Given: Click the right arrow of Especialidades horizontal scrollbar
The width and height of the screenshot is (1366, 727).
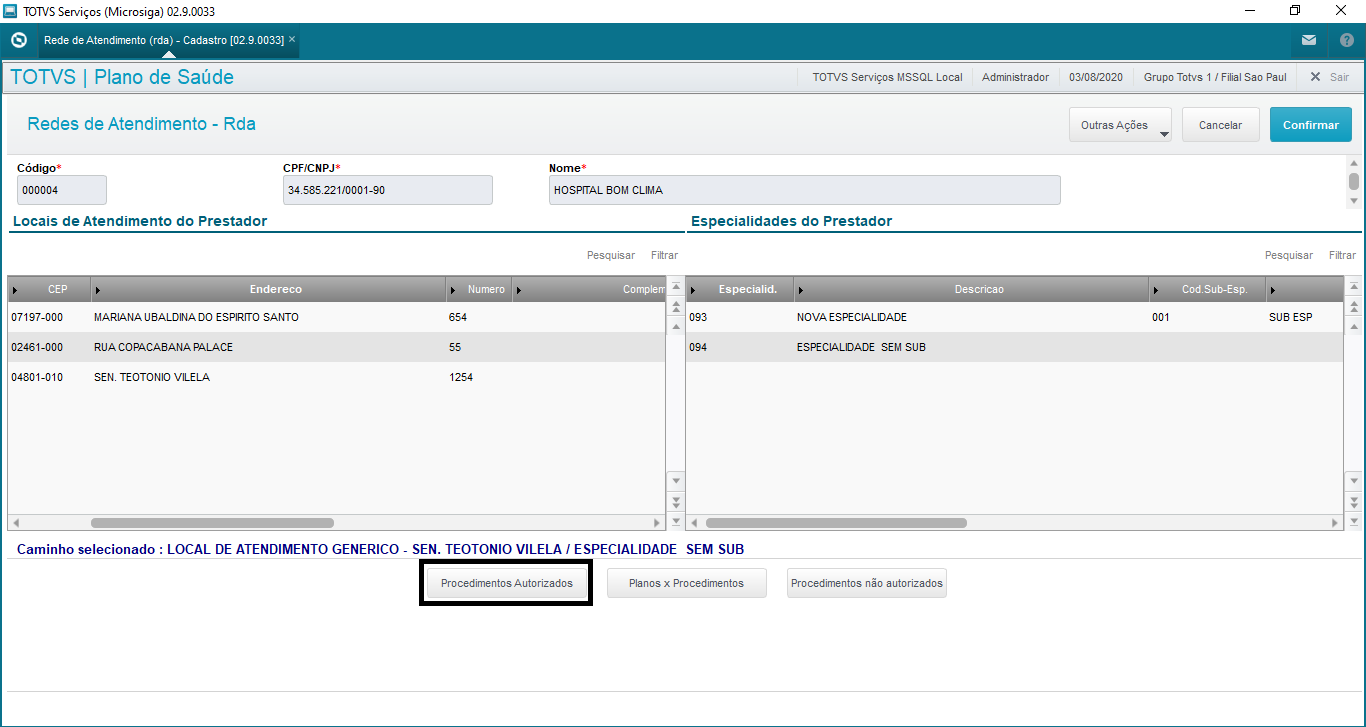Looking at the screenshot, I should (x=1336, y=522).
